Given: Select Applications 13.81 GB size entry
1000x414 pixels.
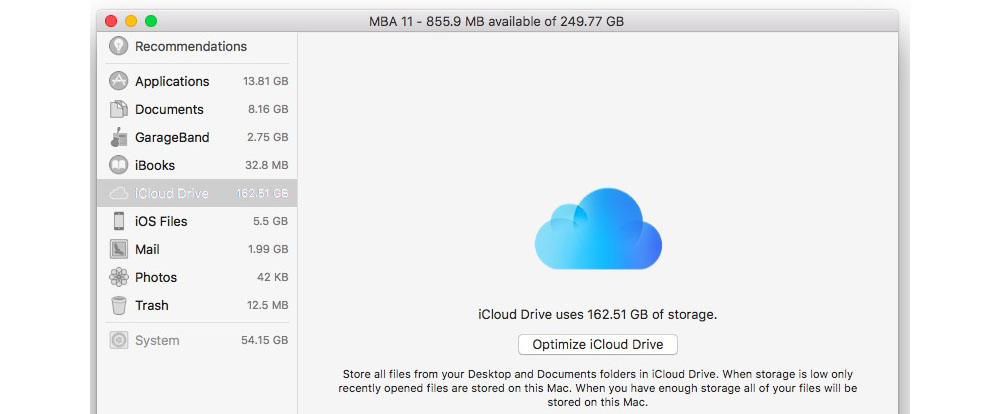Looking at the screenshot, I should point(265,82).
